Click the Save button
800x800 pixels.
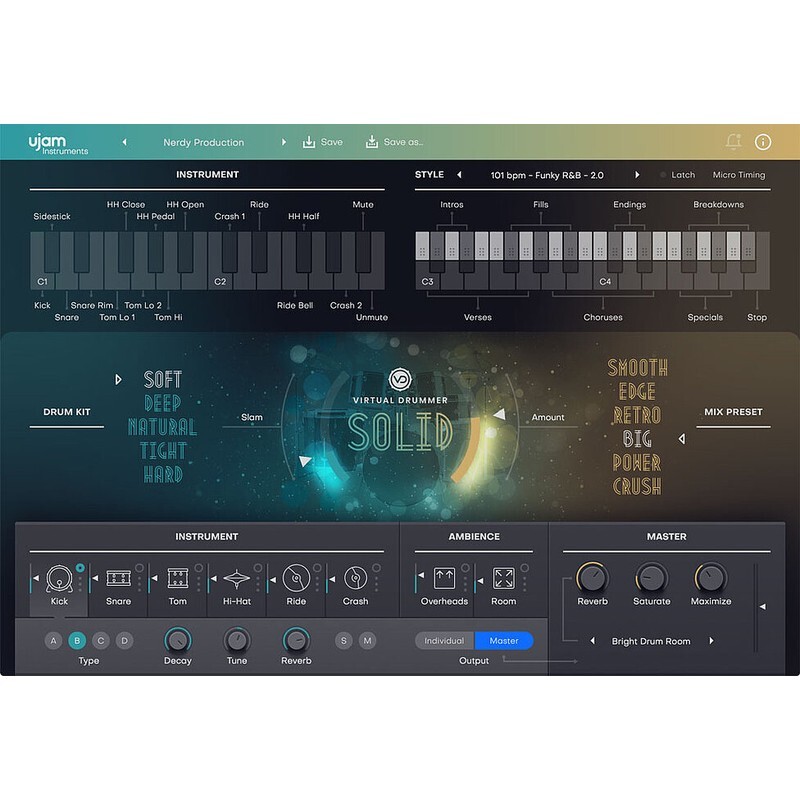pos(322,142)
